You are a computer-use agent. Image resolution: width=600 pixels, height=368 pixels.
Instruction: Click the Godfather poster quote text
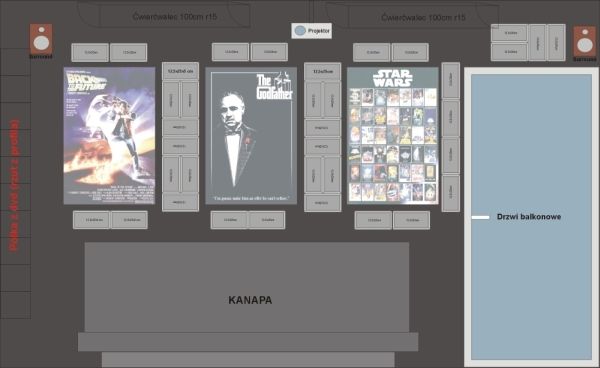coord(251,199)
